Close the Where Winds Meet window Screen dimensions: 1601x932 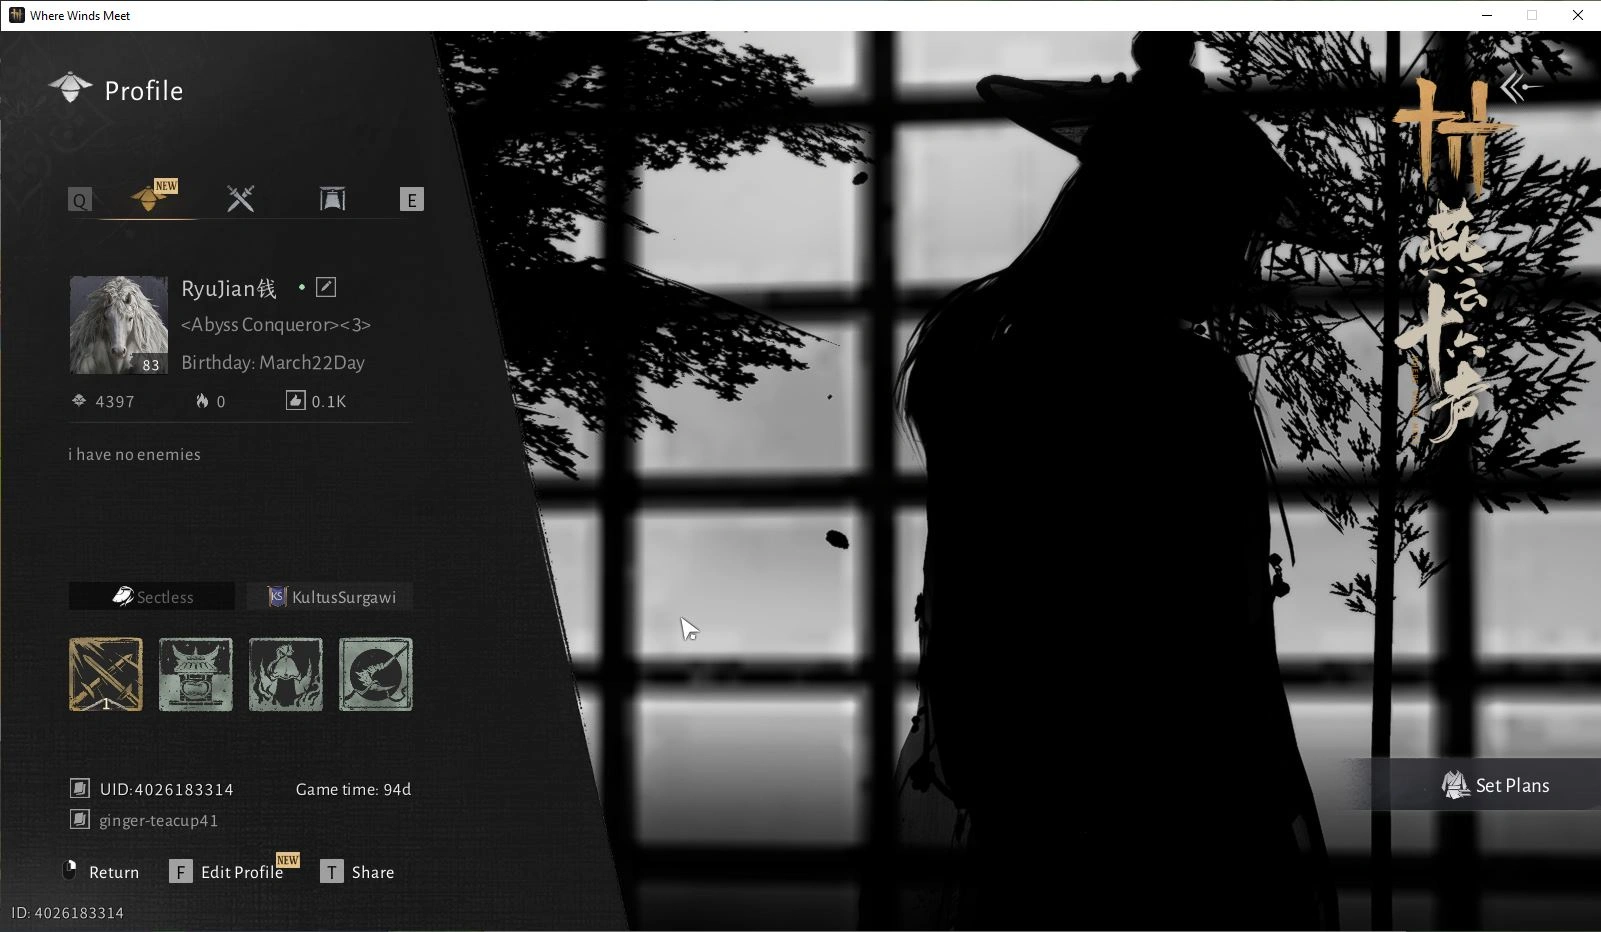pyautogui.click(x=1578, y=15)
